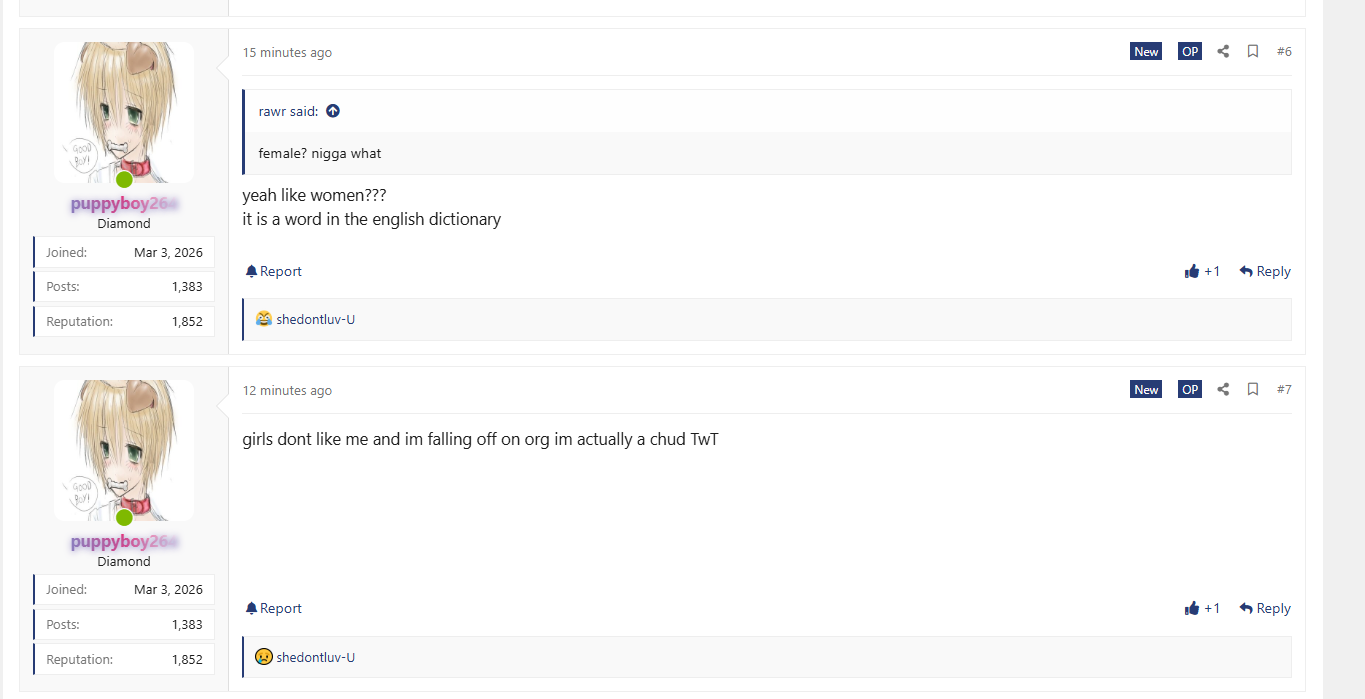Reply to post #7
Screen dimensions: 1365x699
[1265, 608]
